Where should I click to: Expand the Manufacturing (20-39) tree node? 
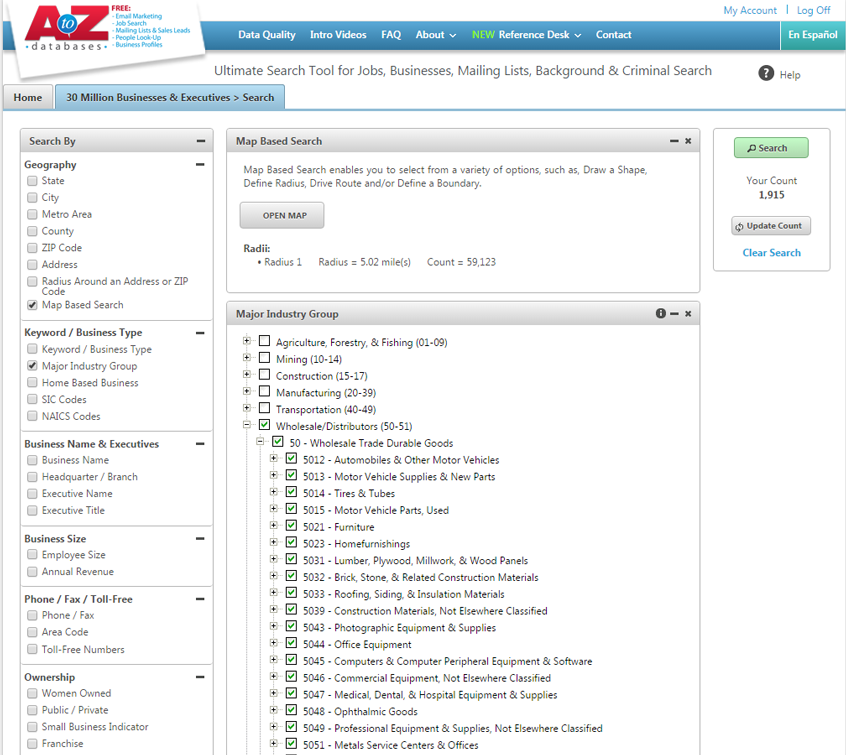coord(247,391)
